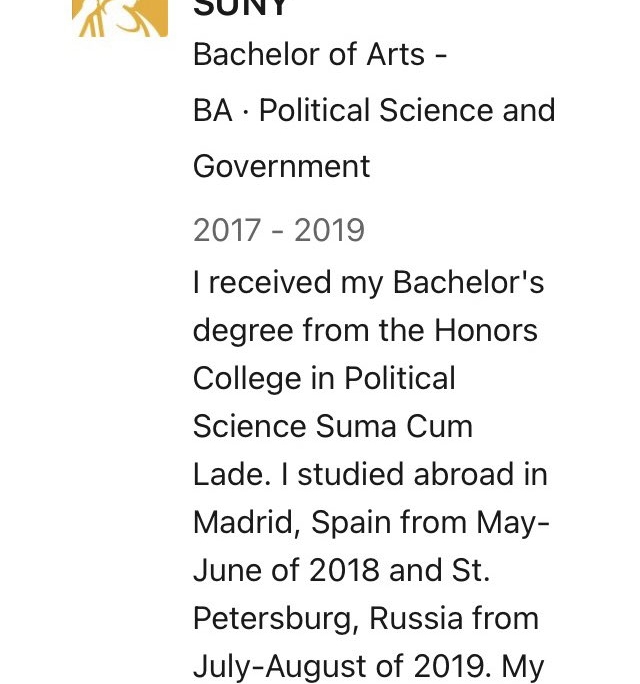This screenshot has width=640, height=684.
Task: Click the year "2017" in date range
Action: tap(227, 230)
